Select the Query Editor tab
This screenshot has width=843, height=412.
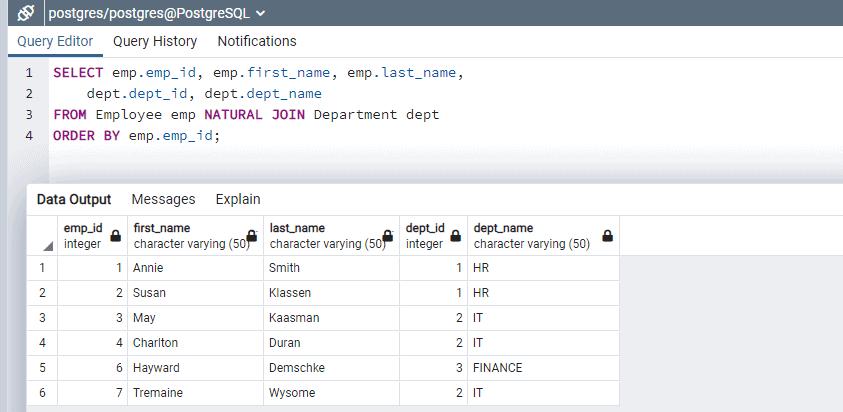click(x=55, y=41)
